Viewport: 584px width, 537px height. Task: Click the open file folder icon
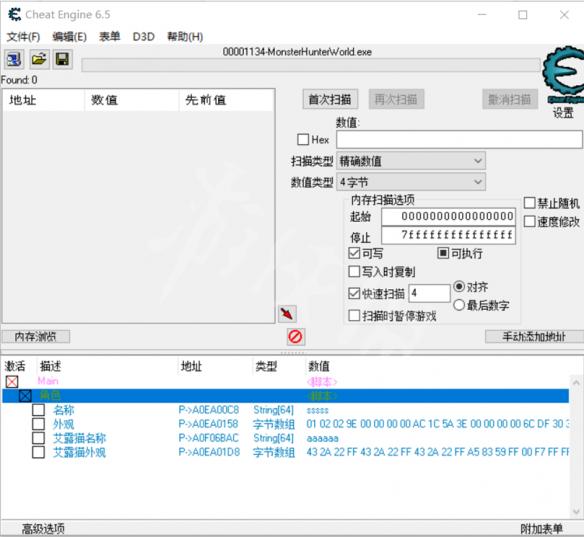pos(39,60)
